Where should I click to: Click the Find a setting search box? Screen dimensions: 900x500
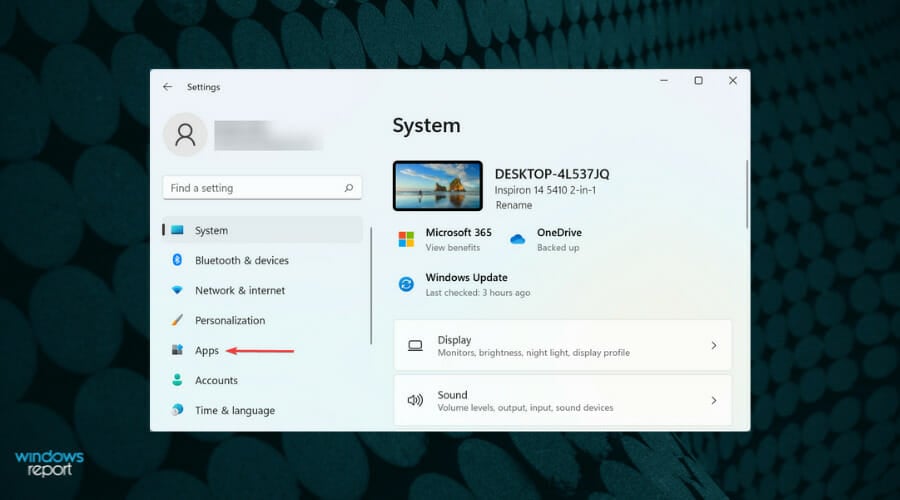[x=262, y=188]
